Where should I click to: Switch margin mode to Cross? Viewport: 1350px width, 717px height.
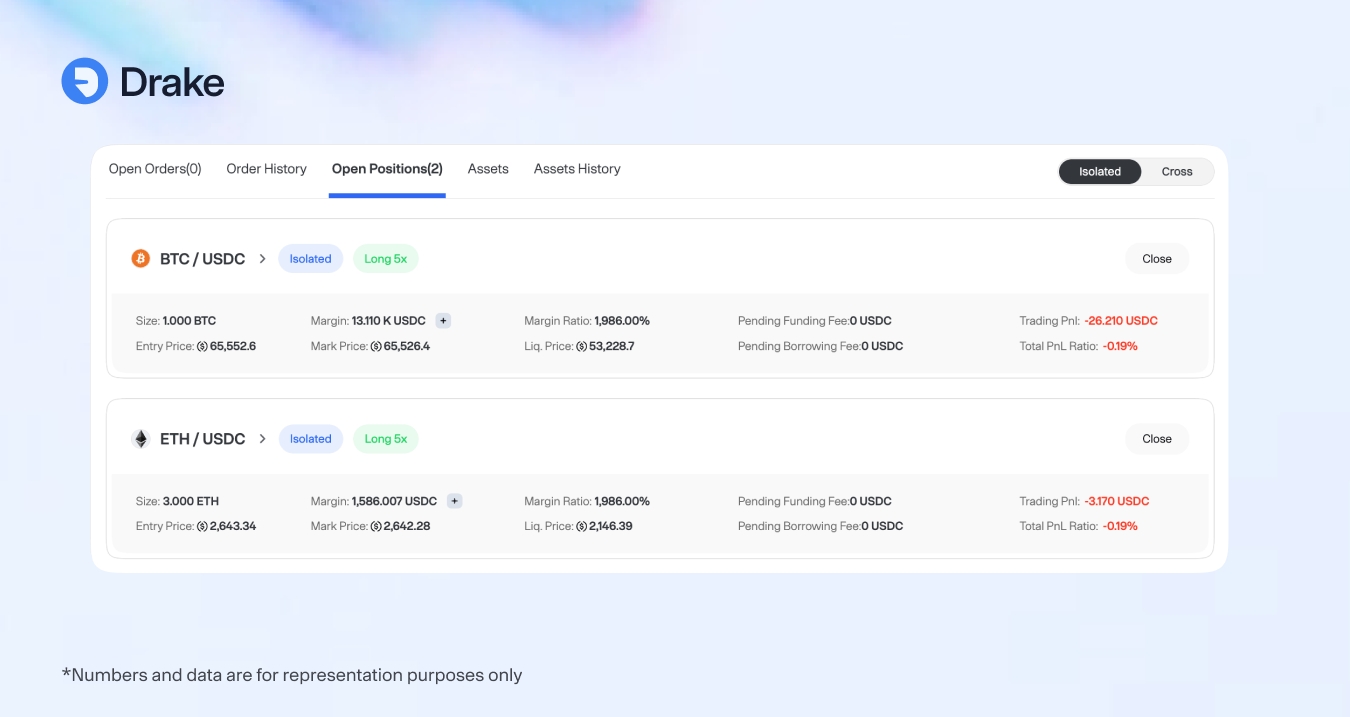[x=1176, y=172]
